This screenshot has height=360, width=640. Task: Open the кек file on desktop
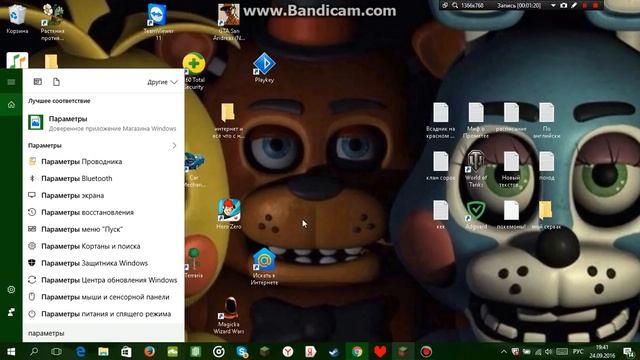(x=440, y=215)
